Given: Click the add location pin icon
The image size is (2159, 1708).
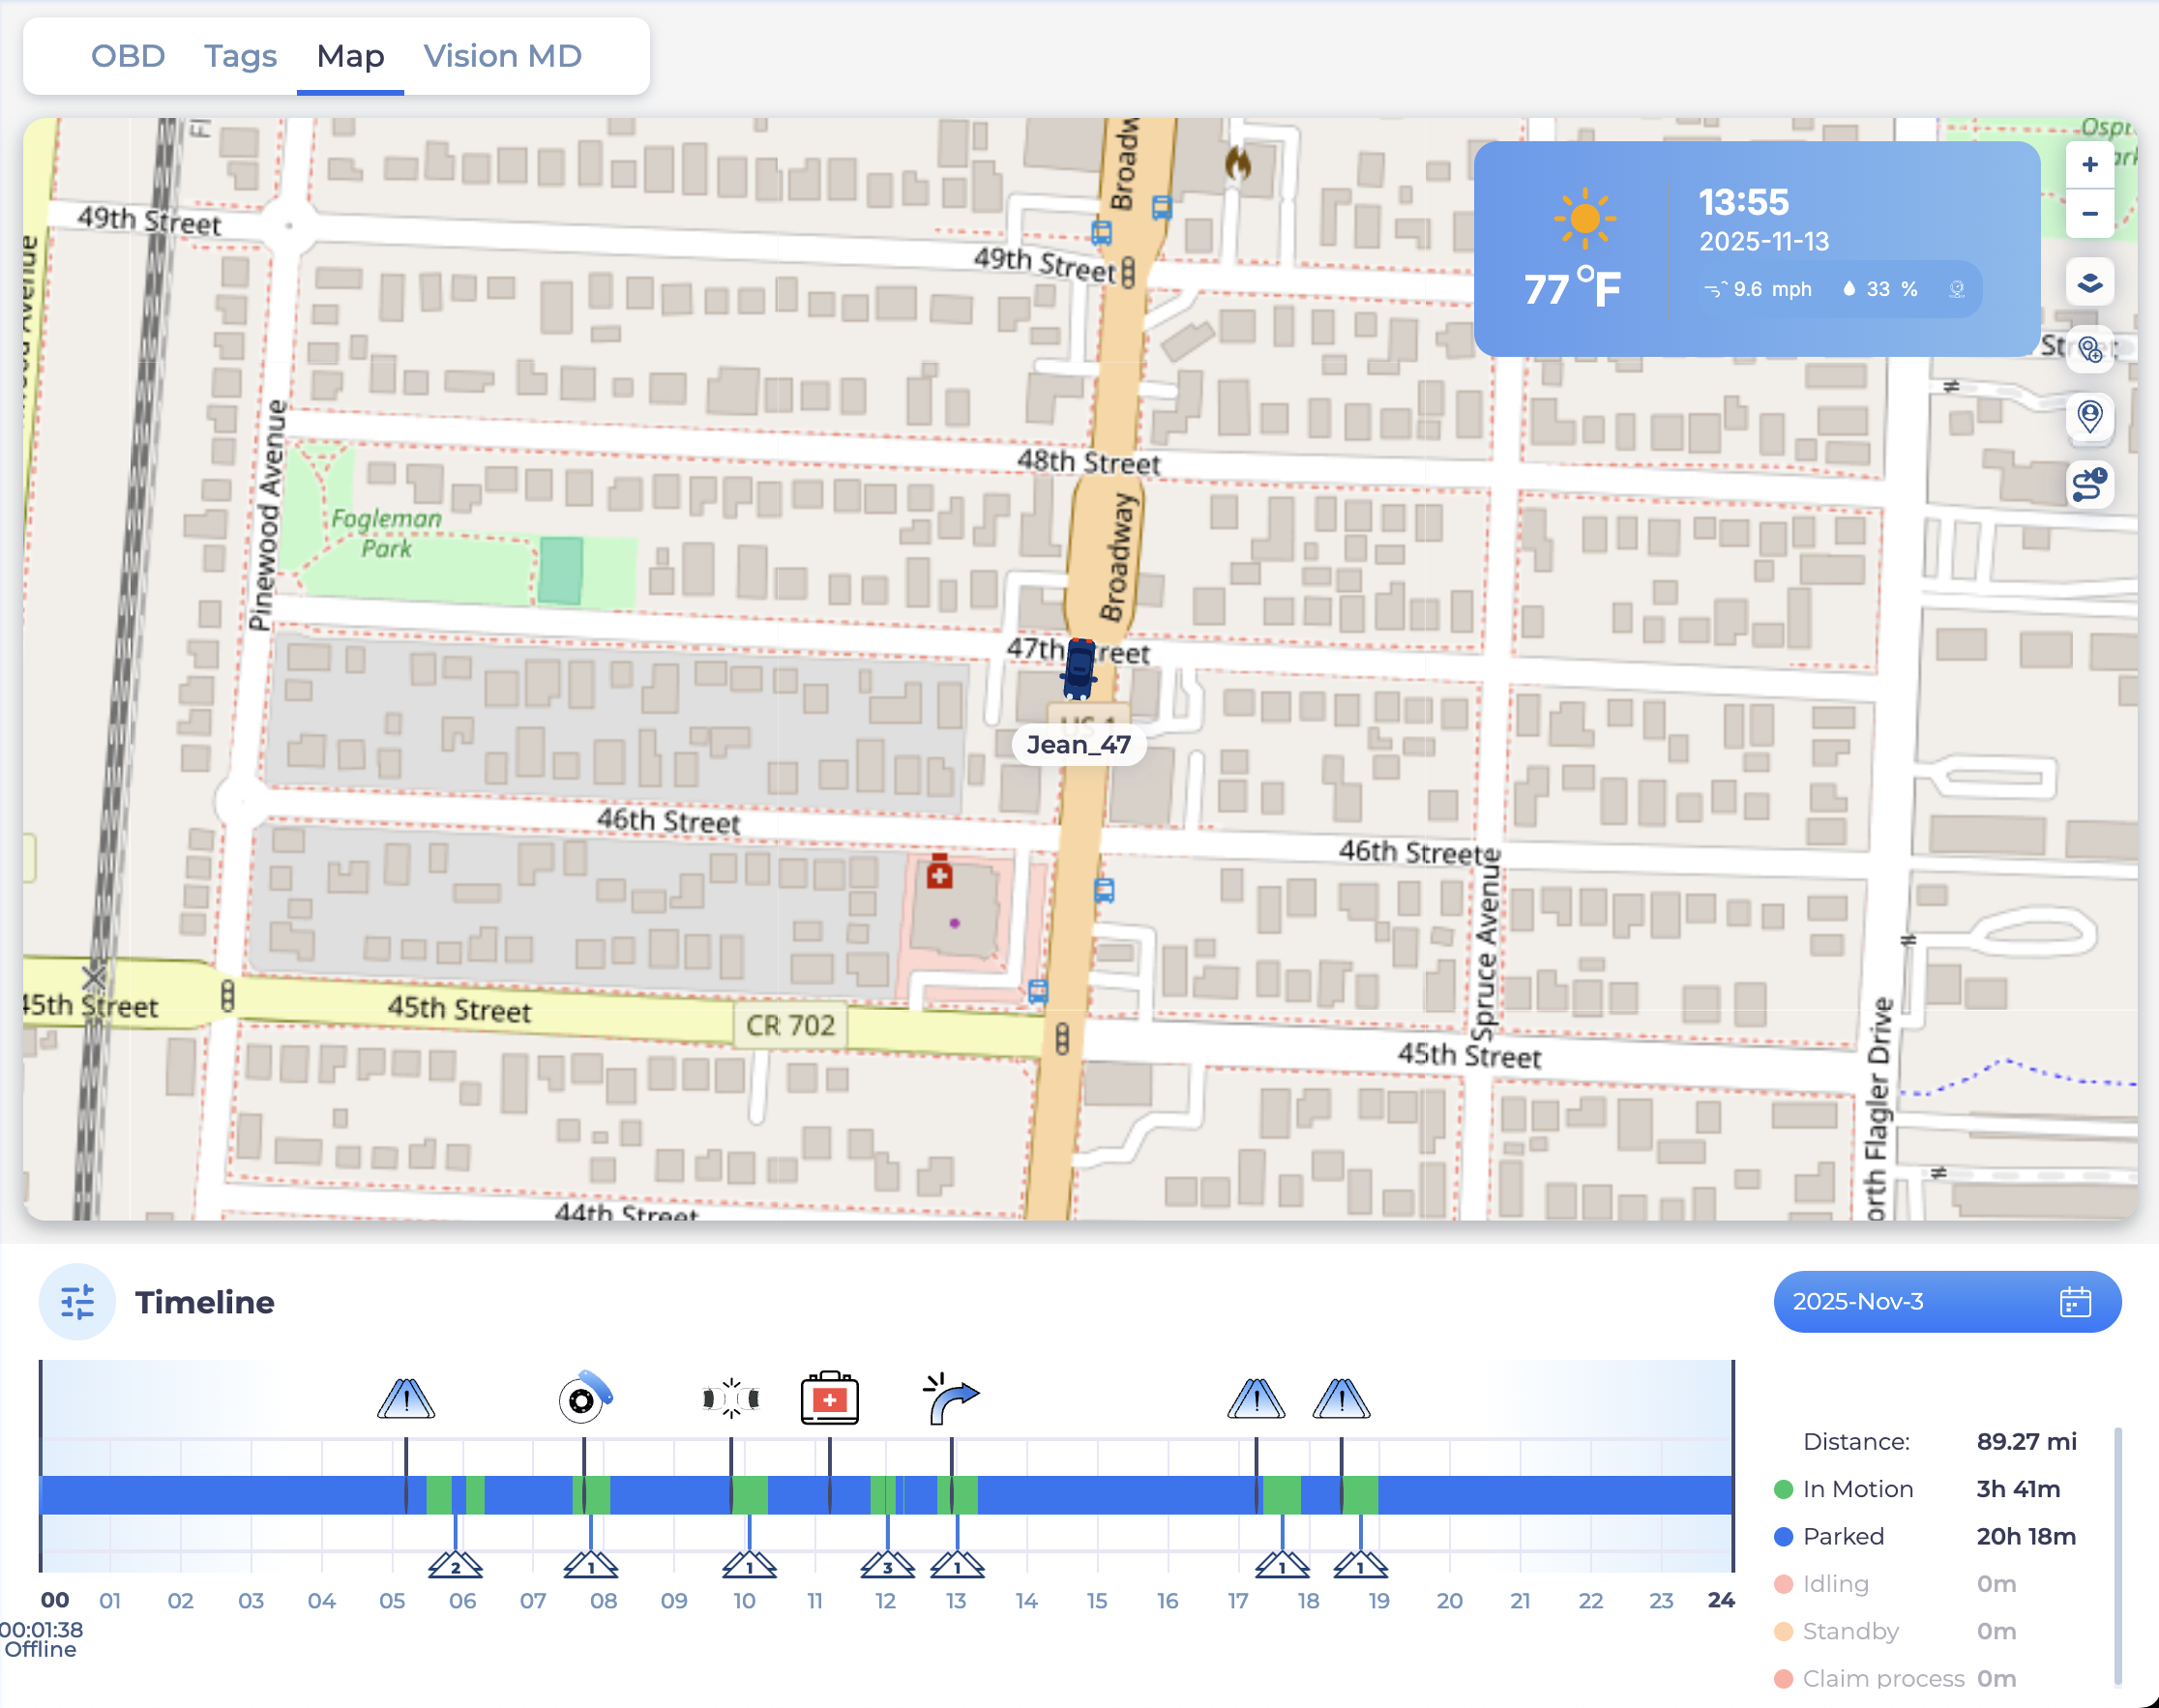Looking at the screenshot, I should pyautogui.click(x=2089, y=350).
